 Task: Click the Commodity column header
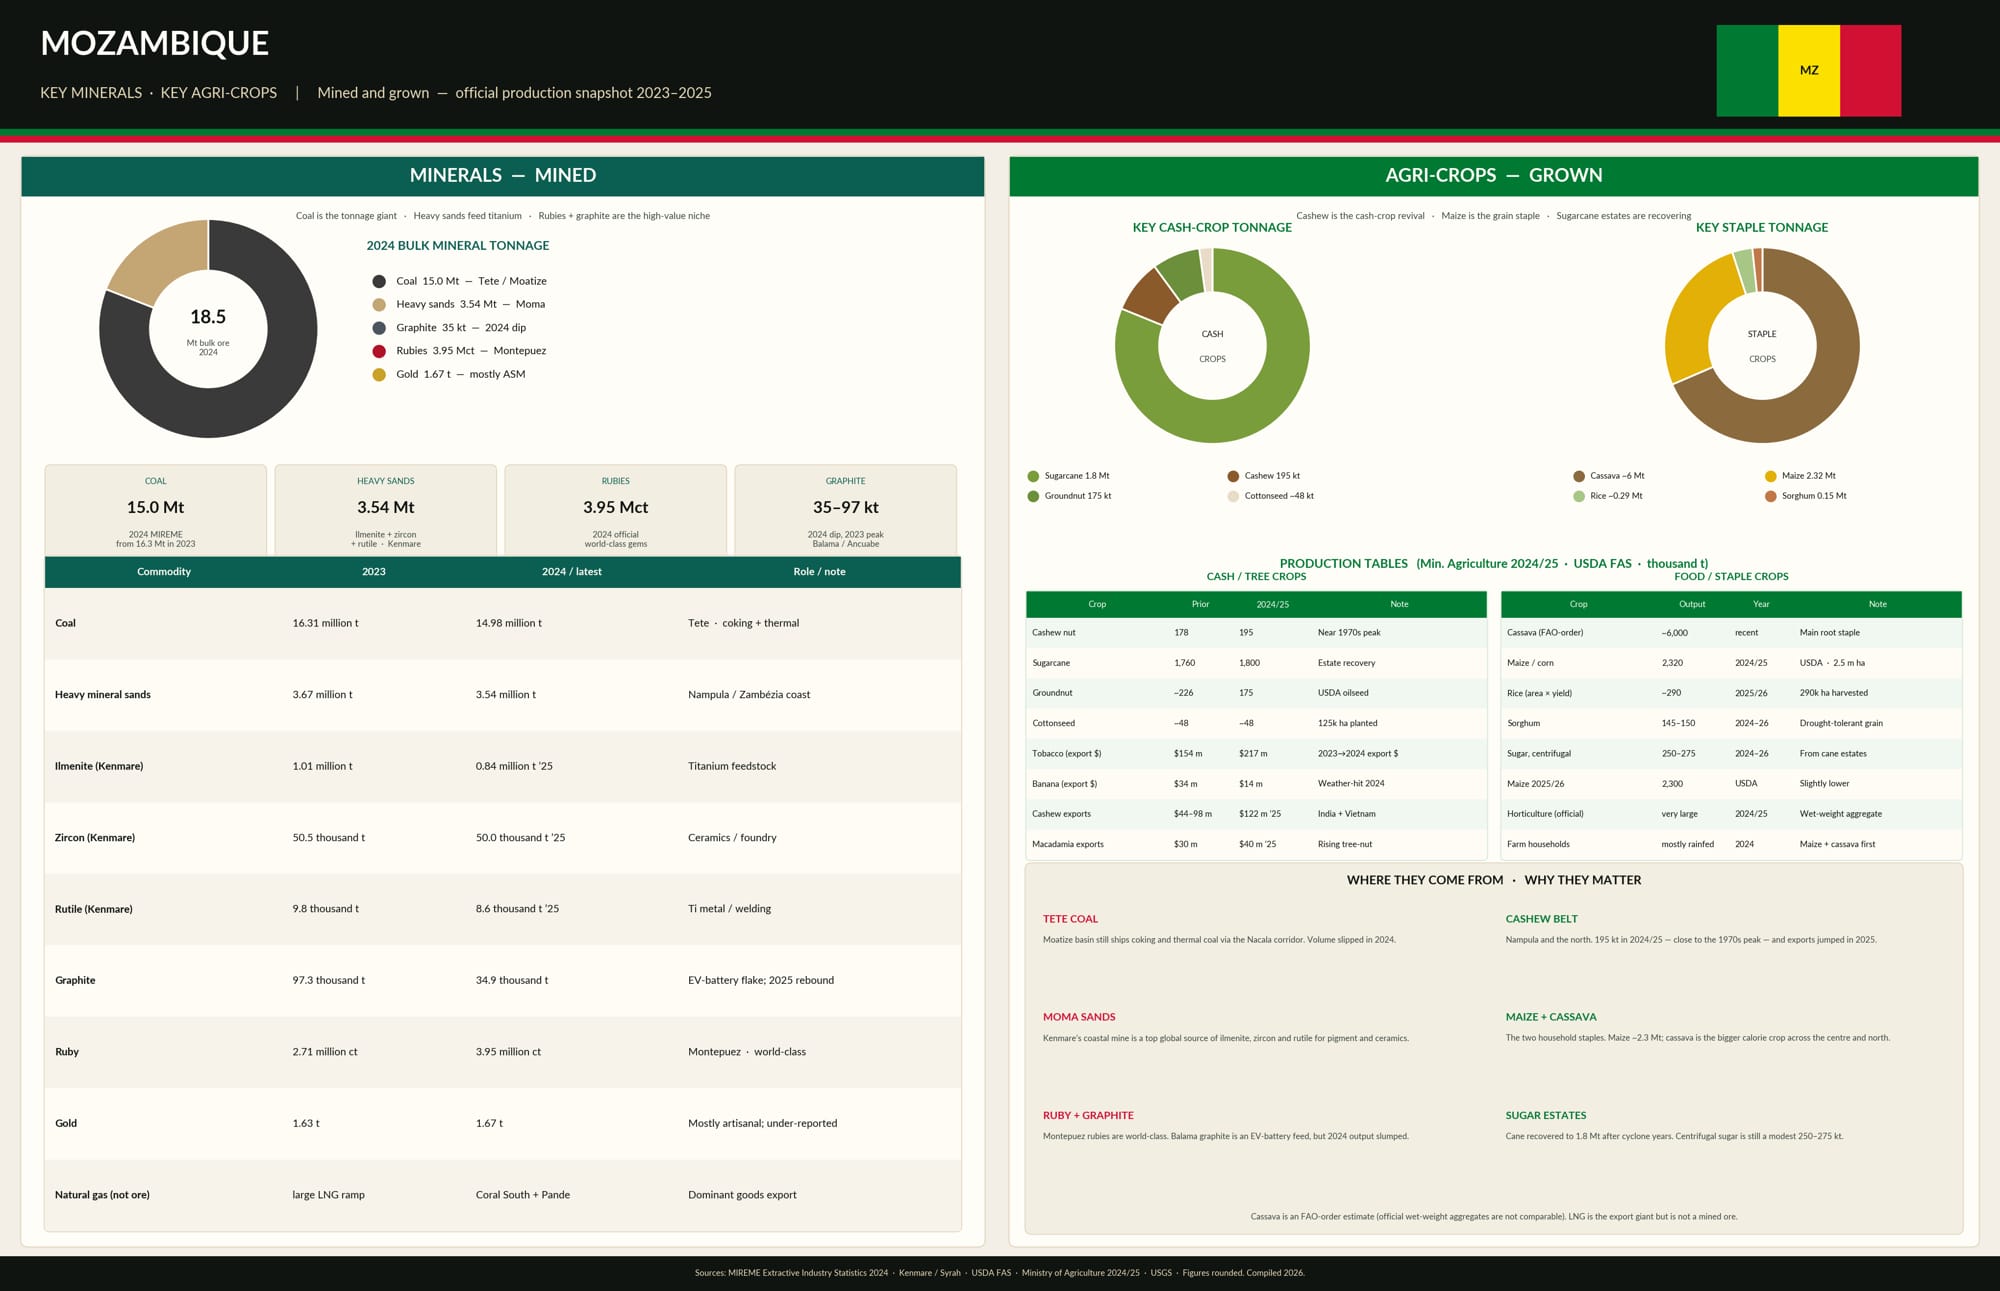(x=164, y=572)
